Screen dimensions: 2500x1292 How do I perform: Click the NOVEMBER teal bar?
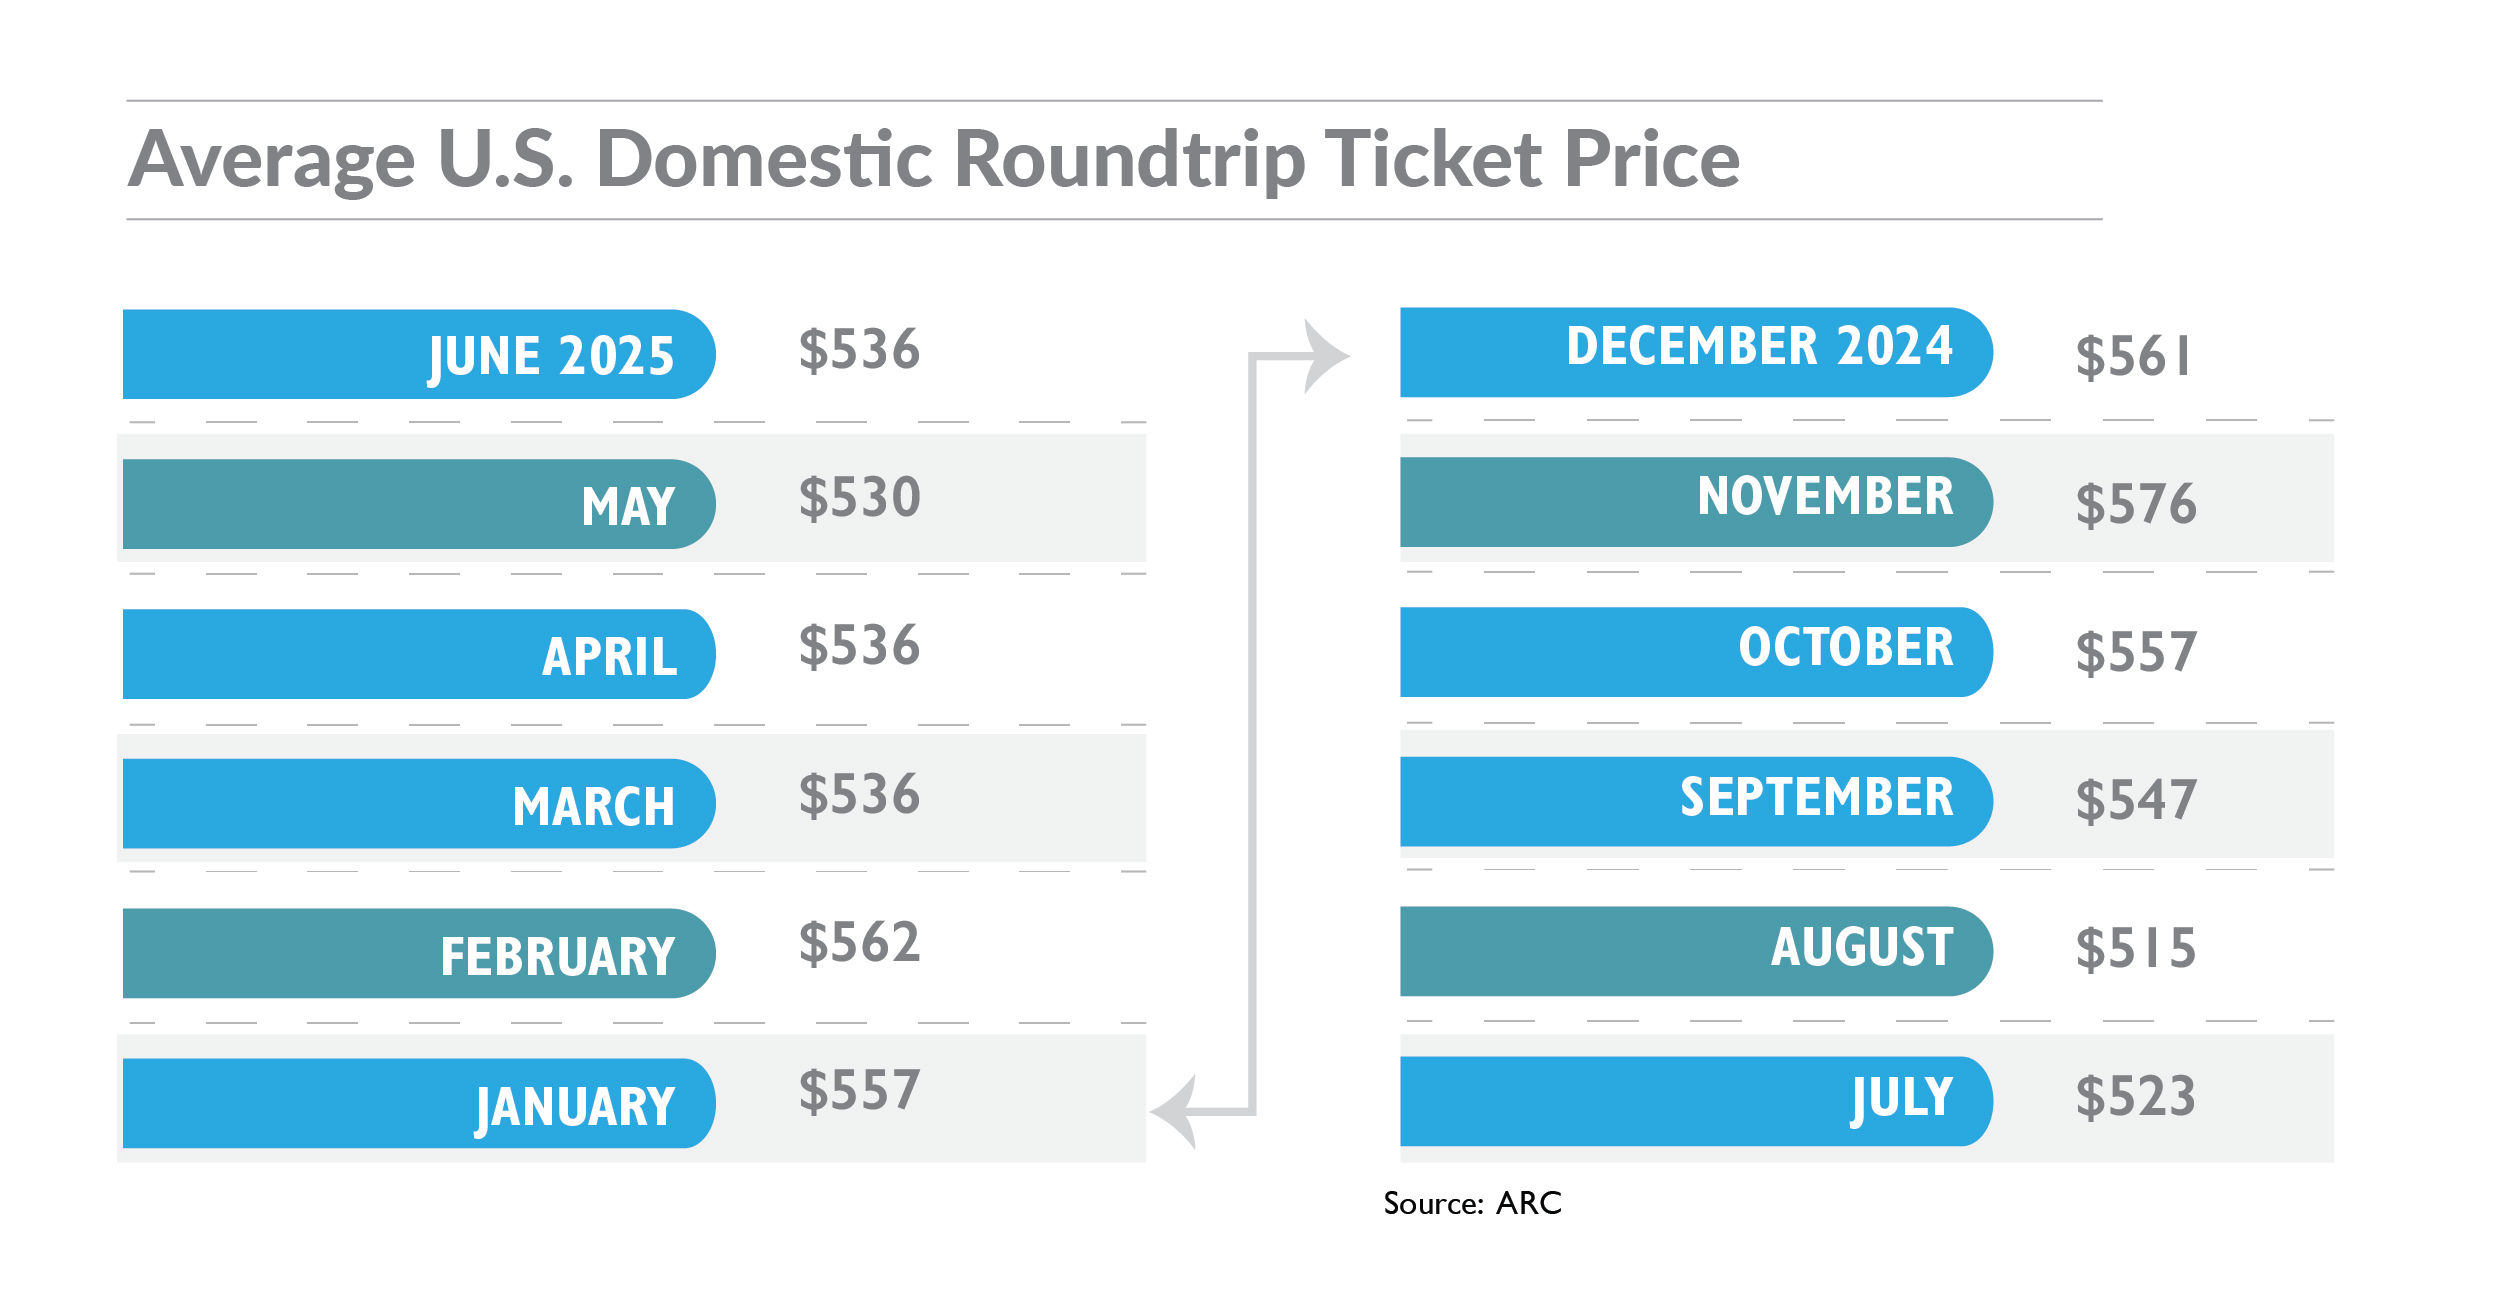click(1696, 502)
